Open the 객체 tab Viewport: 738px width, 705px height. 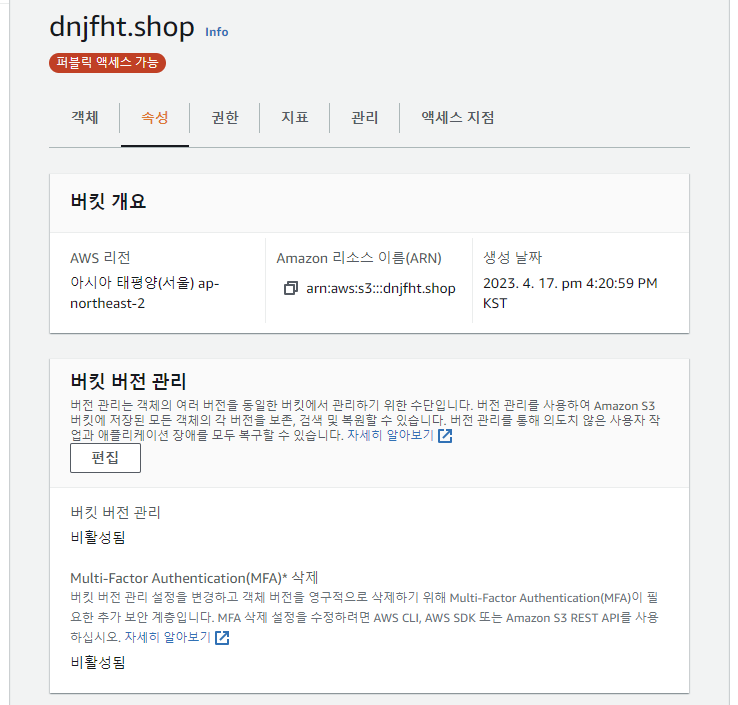coord(85,117)
